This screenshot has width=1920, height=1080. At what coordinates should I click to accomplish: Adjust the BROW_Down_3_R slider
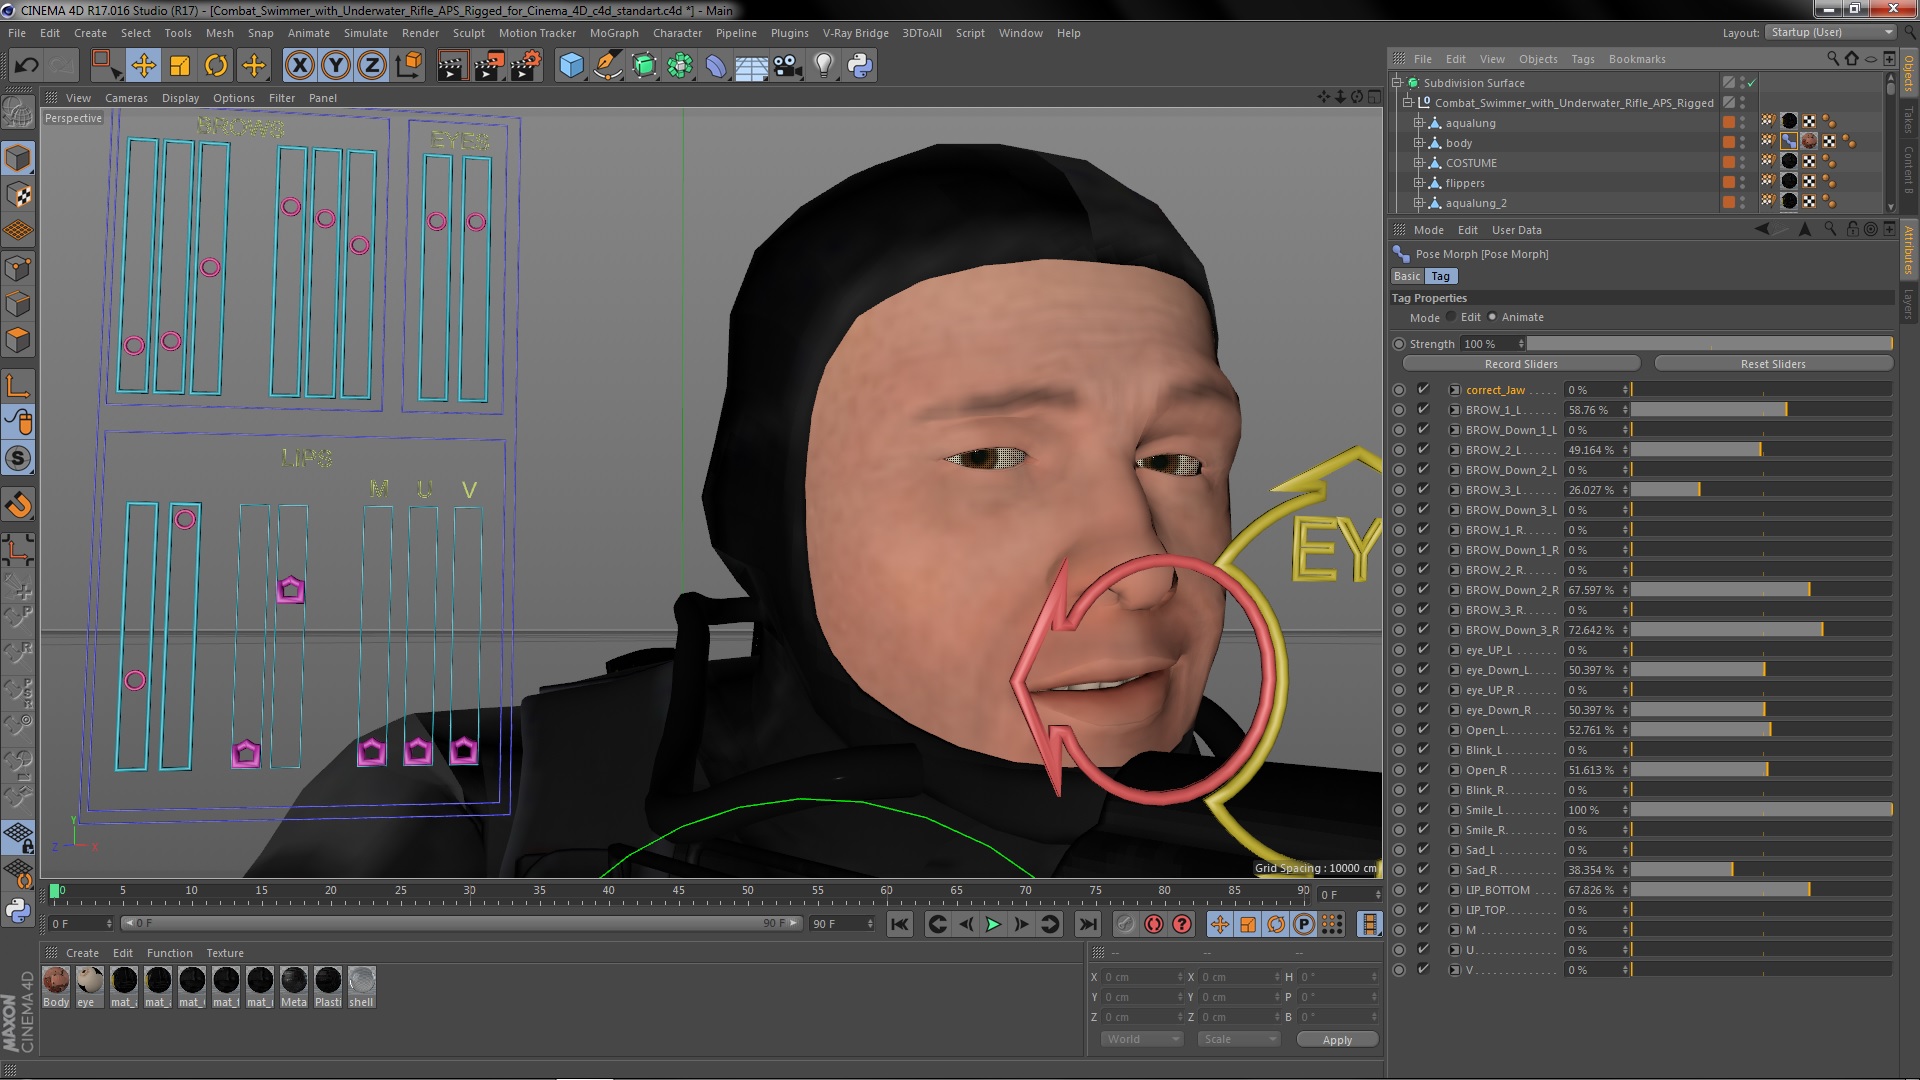click(1761, 630)
